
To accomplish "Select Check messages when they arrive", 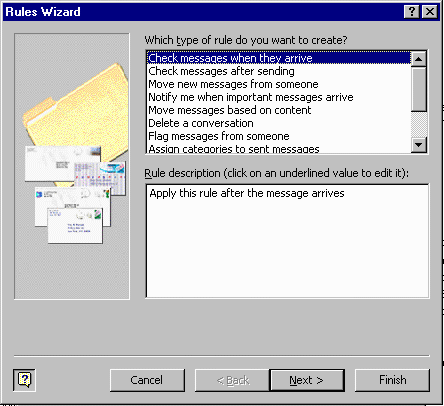I will click(x=279, y=58).
